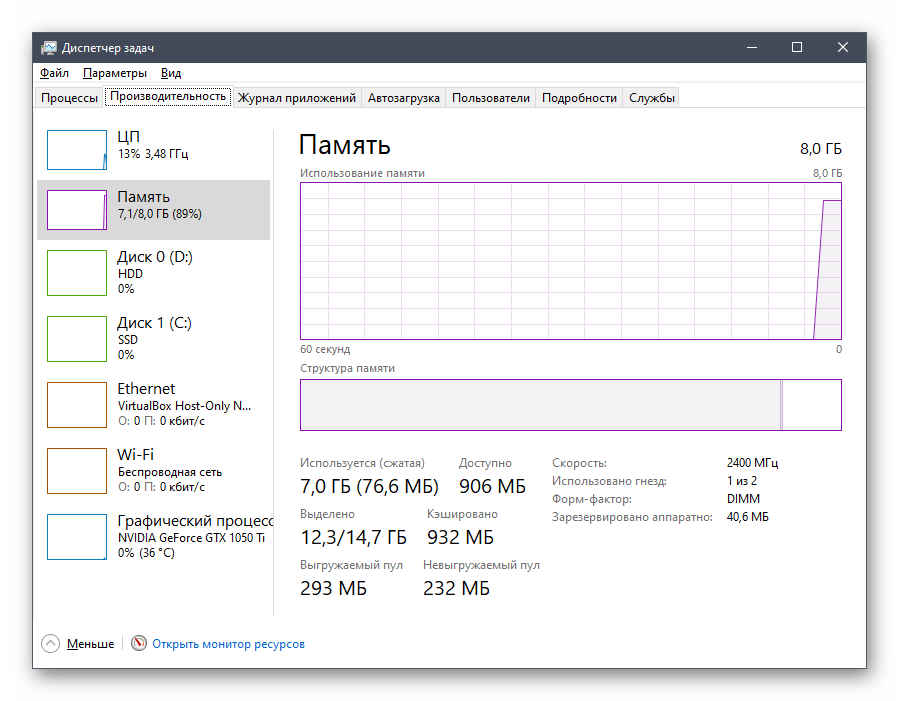The width and height of the screenshot is (899, 701).
Task: Go to the Автозагрузка tab
Action: [x=403, y=98]
